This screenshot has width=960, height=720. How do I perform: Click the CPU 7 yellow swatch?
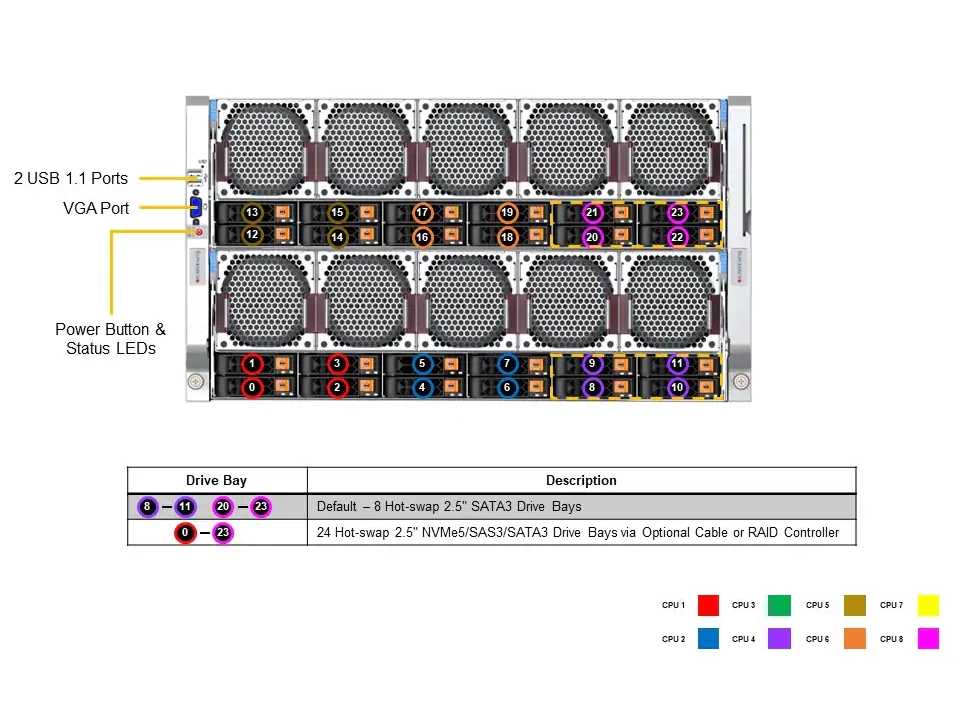tap(928, 605)
